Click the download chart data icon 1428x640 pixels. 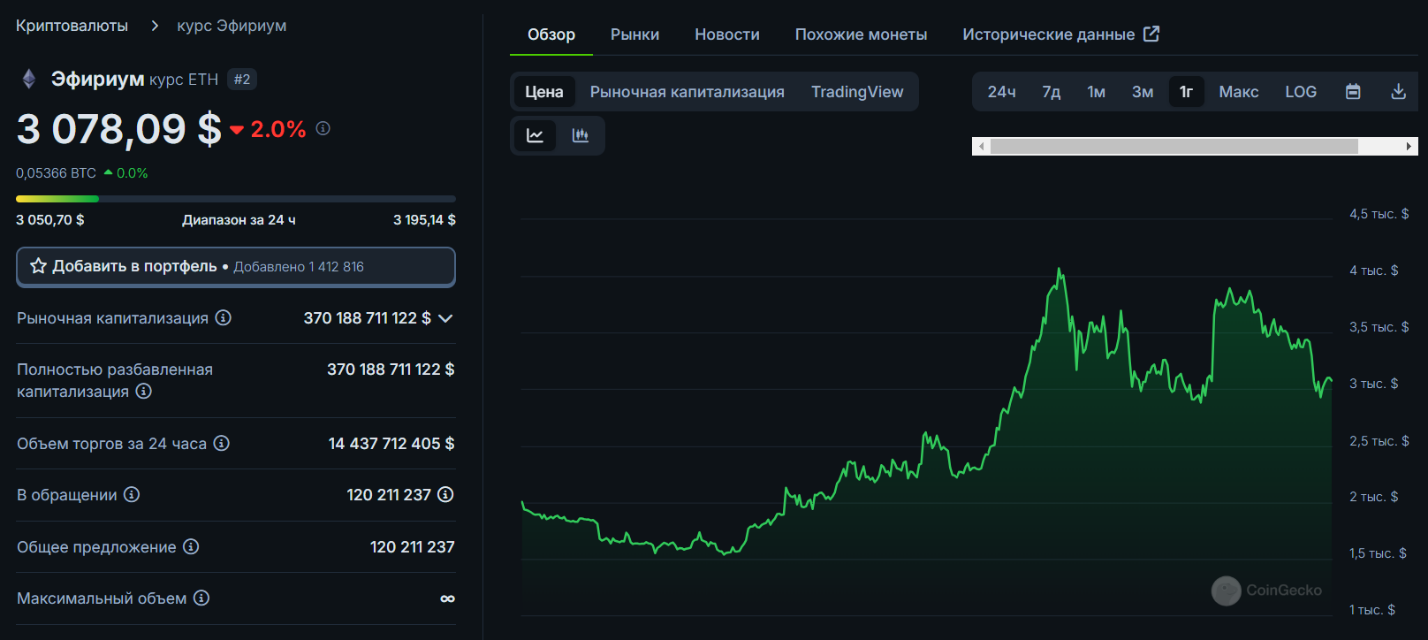tap(1398, 92)
